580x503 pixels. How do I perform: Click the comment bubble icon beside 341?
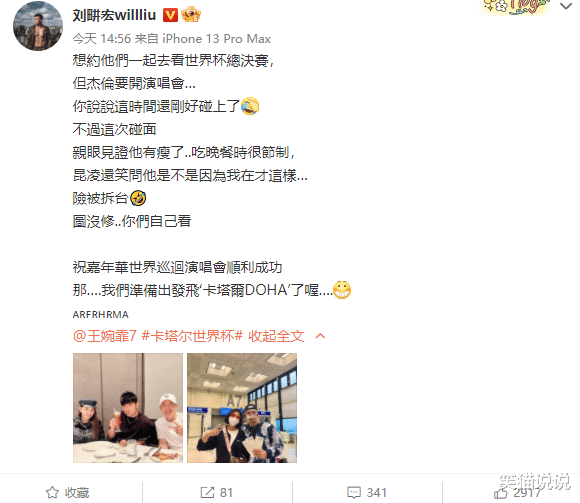point(354,493)
